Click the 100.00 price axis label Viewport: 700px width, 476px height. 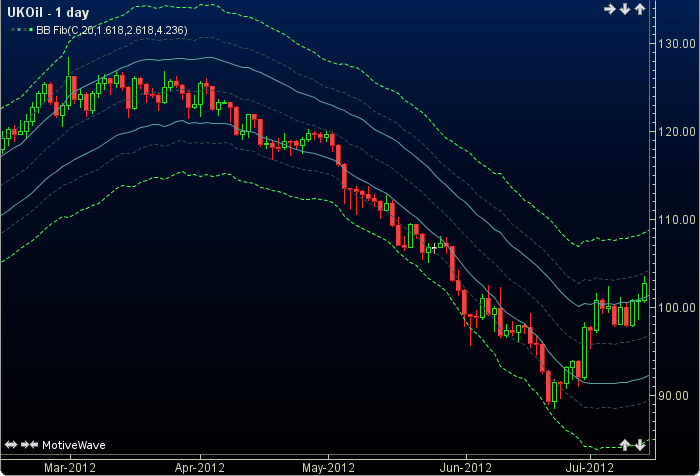pyautogui.click(x=677, y=308)
